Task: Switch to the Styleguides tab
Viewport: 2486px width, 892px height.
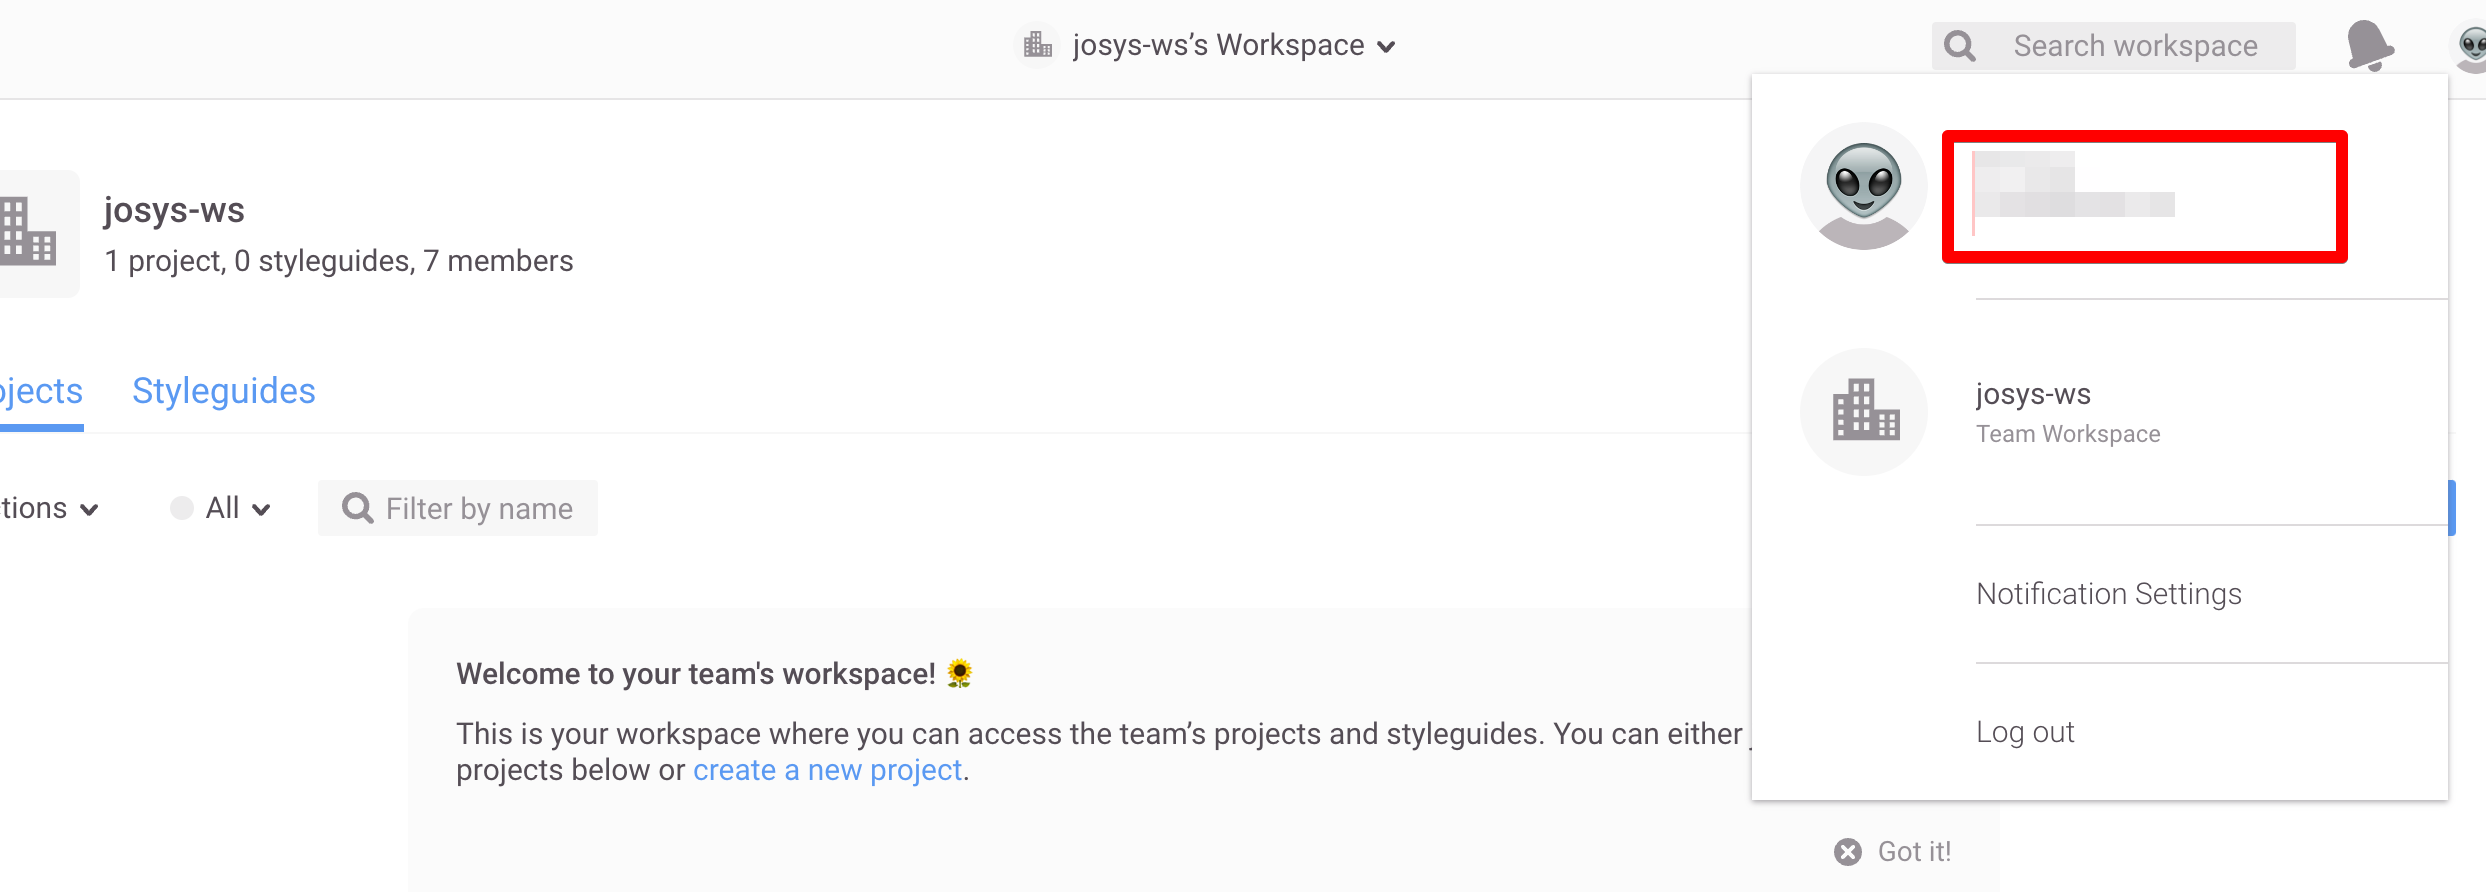Action: click(x=223, y=391)
